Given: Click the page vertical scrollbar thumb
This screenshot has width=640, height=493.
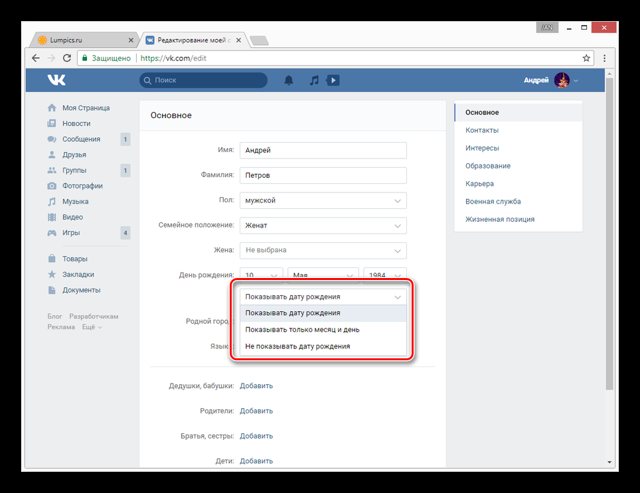Looking at the screenshot, I should (x=609, y=233).
